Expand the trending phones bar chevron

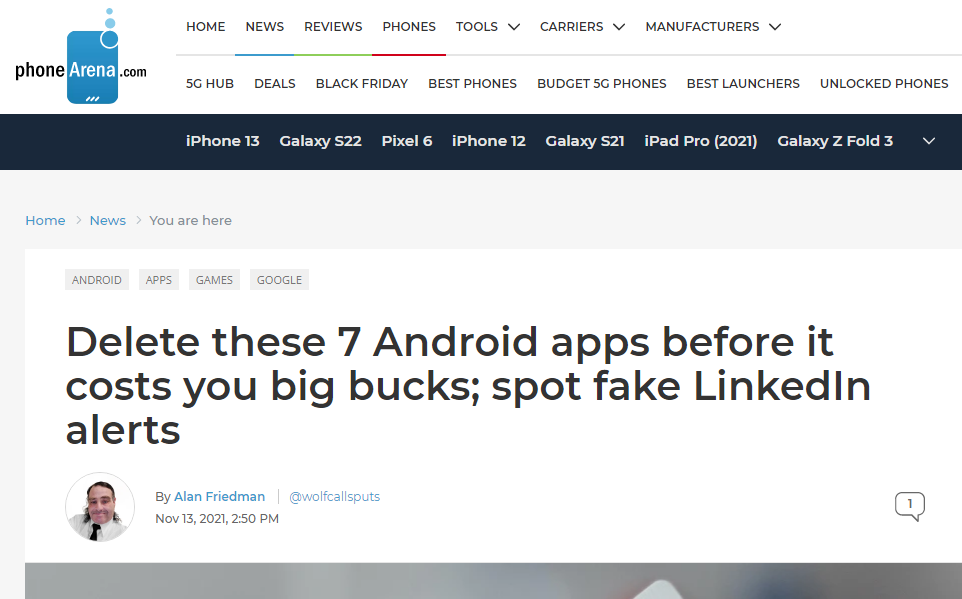[x=929, y=141]
